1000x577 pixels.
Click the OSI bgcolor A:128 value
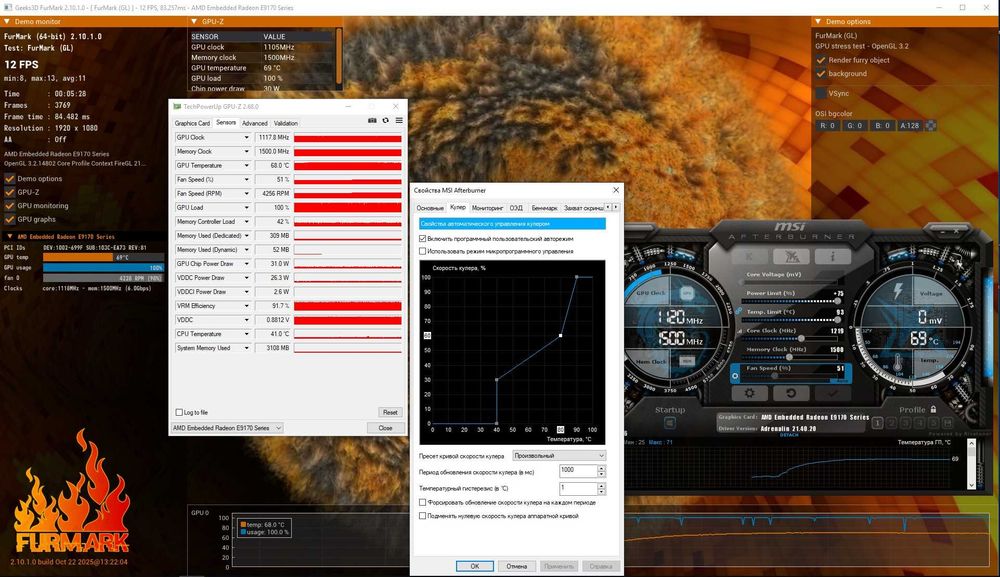[x=909, y=126]
